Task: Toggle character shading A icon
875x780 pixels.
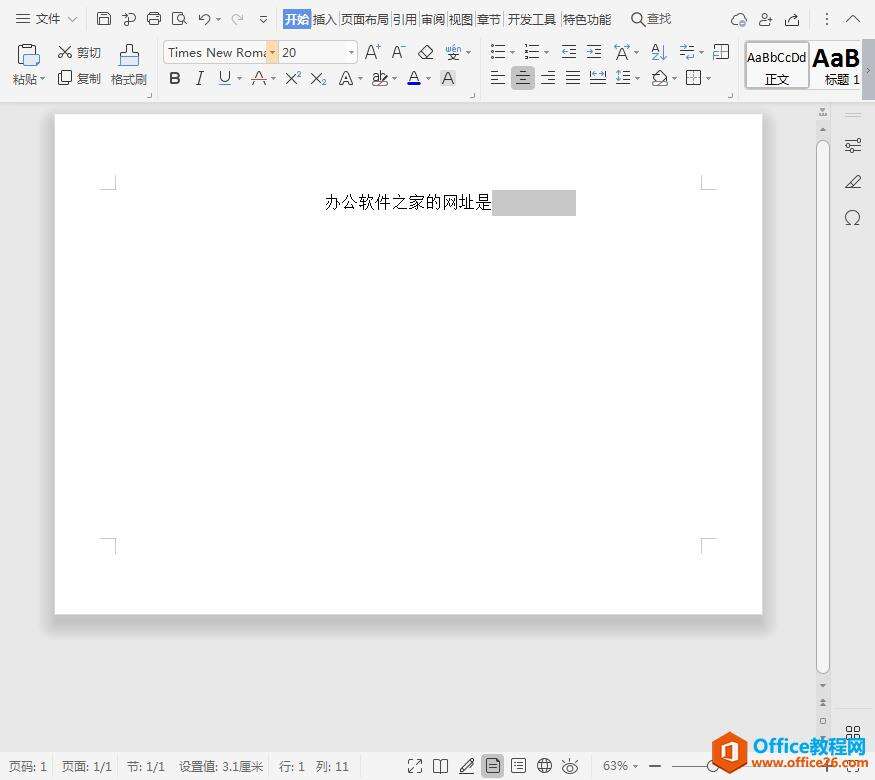Action: coord(448,78)
